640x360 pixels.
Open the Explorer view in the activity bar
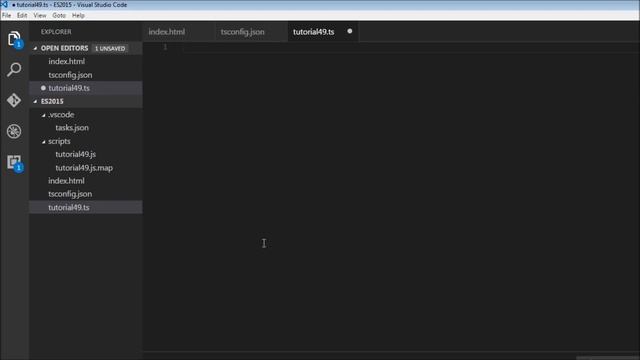pyautogui.click(x=14, y=39)
